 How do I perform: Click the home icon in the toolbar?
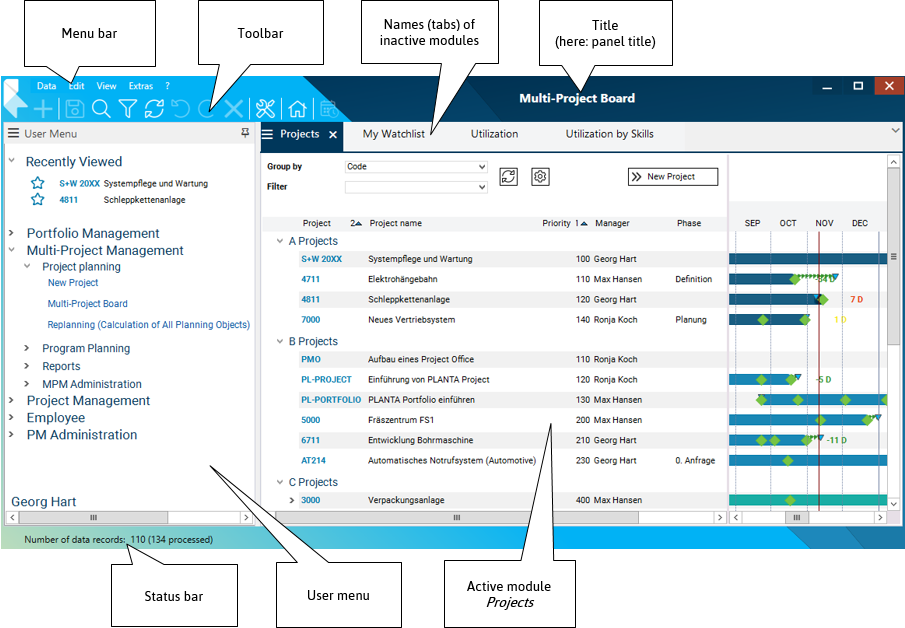297,109
